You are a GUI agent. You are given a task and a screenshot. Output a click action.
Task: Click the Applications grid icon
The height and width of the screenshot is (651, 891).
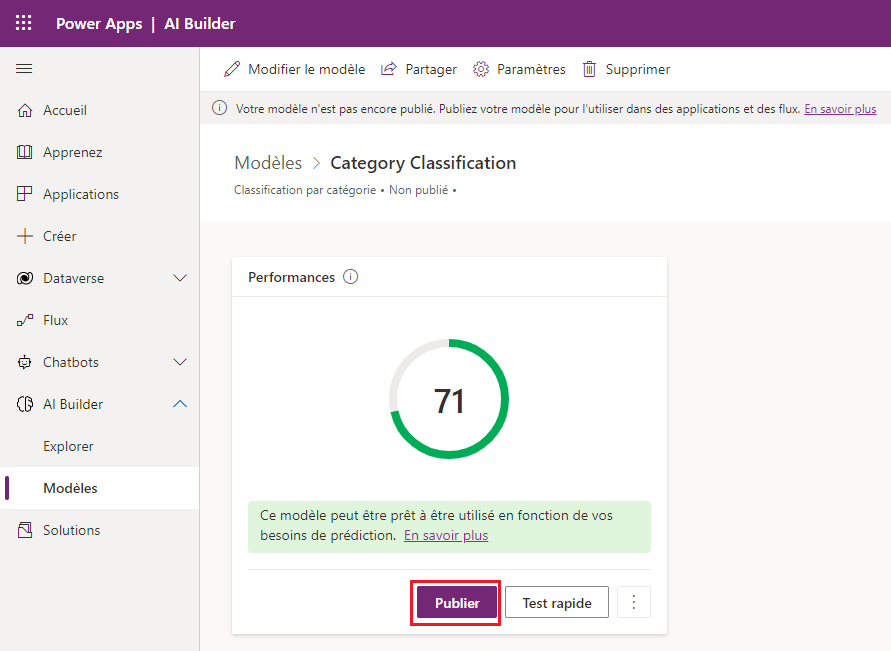(24, 194)
